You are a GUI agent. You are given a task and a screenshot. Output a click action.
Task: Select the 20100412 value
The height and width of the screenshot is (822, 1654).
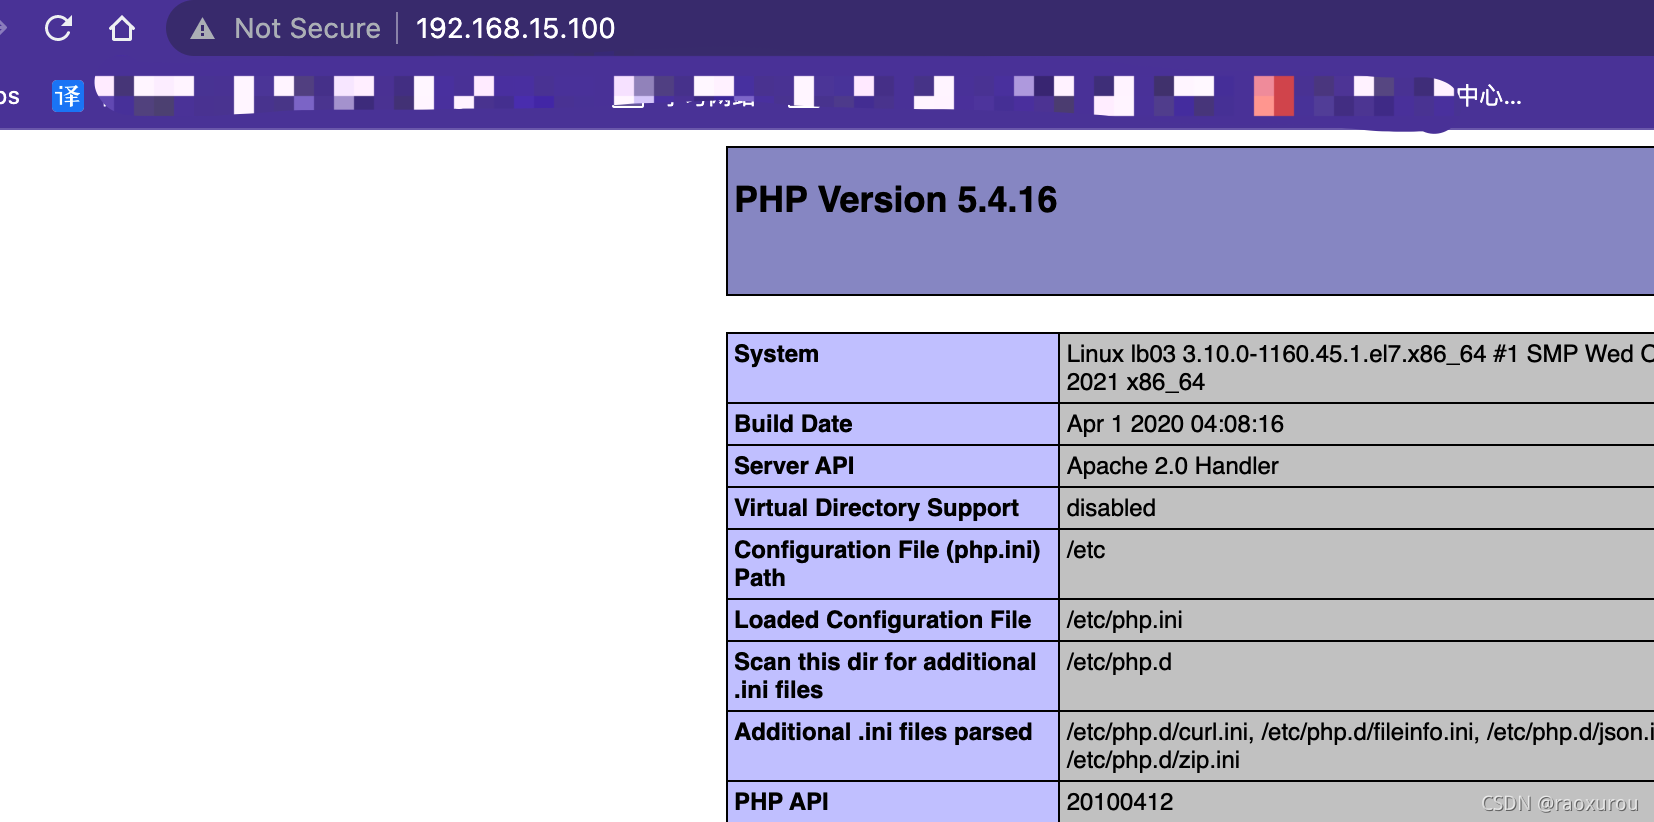tap(1120, 802)
